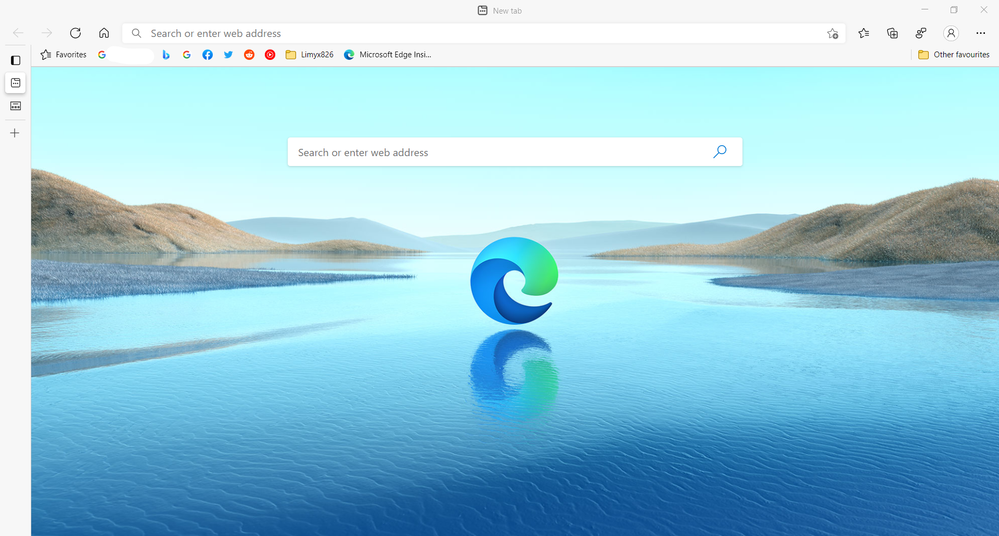
Task: Reload the page with the Refresh icon
Action: [75, 33]
